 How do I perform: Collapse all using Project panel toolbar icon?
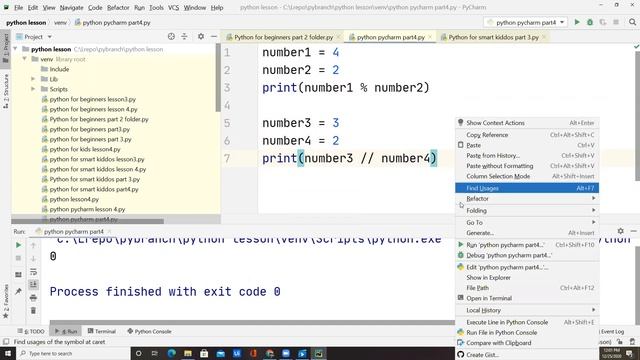click(x=184, y=37)
